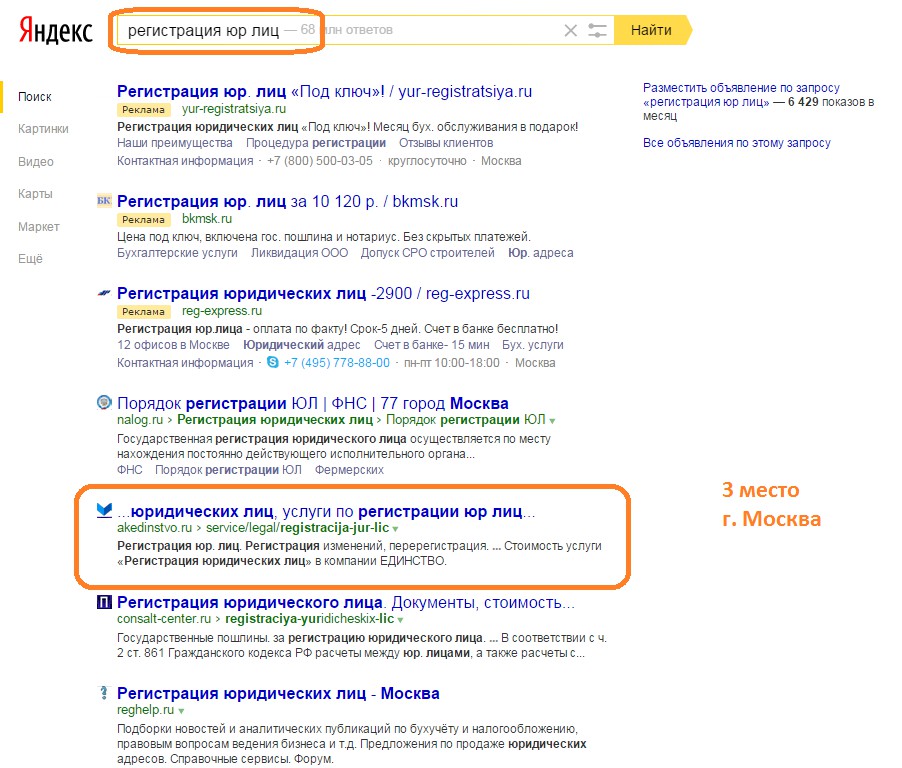Open Ликвидация ООО sitelink
This screenshot has width=902, height=768.
pos(299,253)
